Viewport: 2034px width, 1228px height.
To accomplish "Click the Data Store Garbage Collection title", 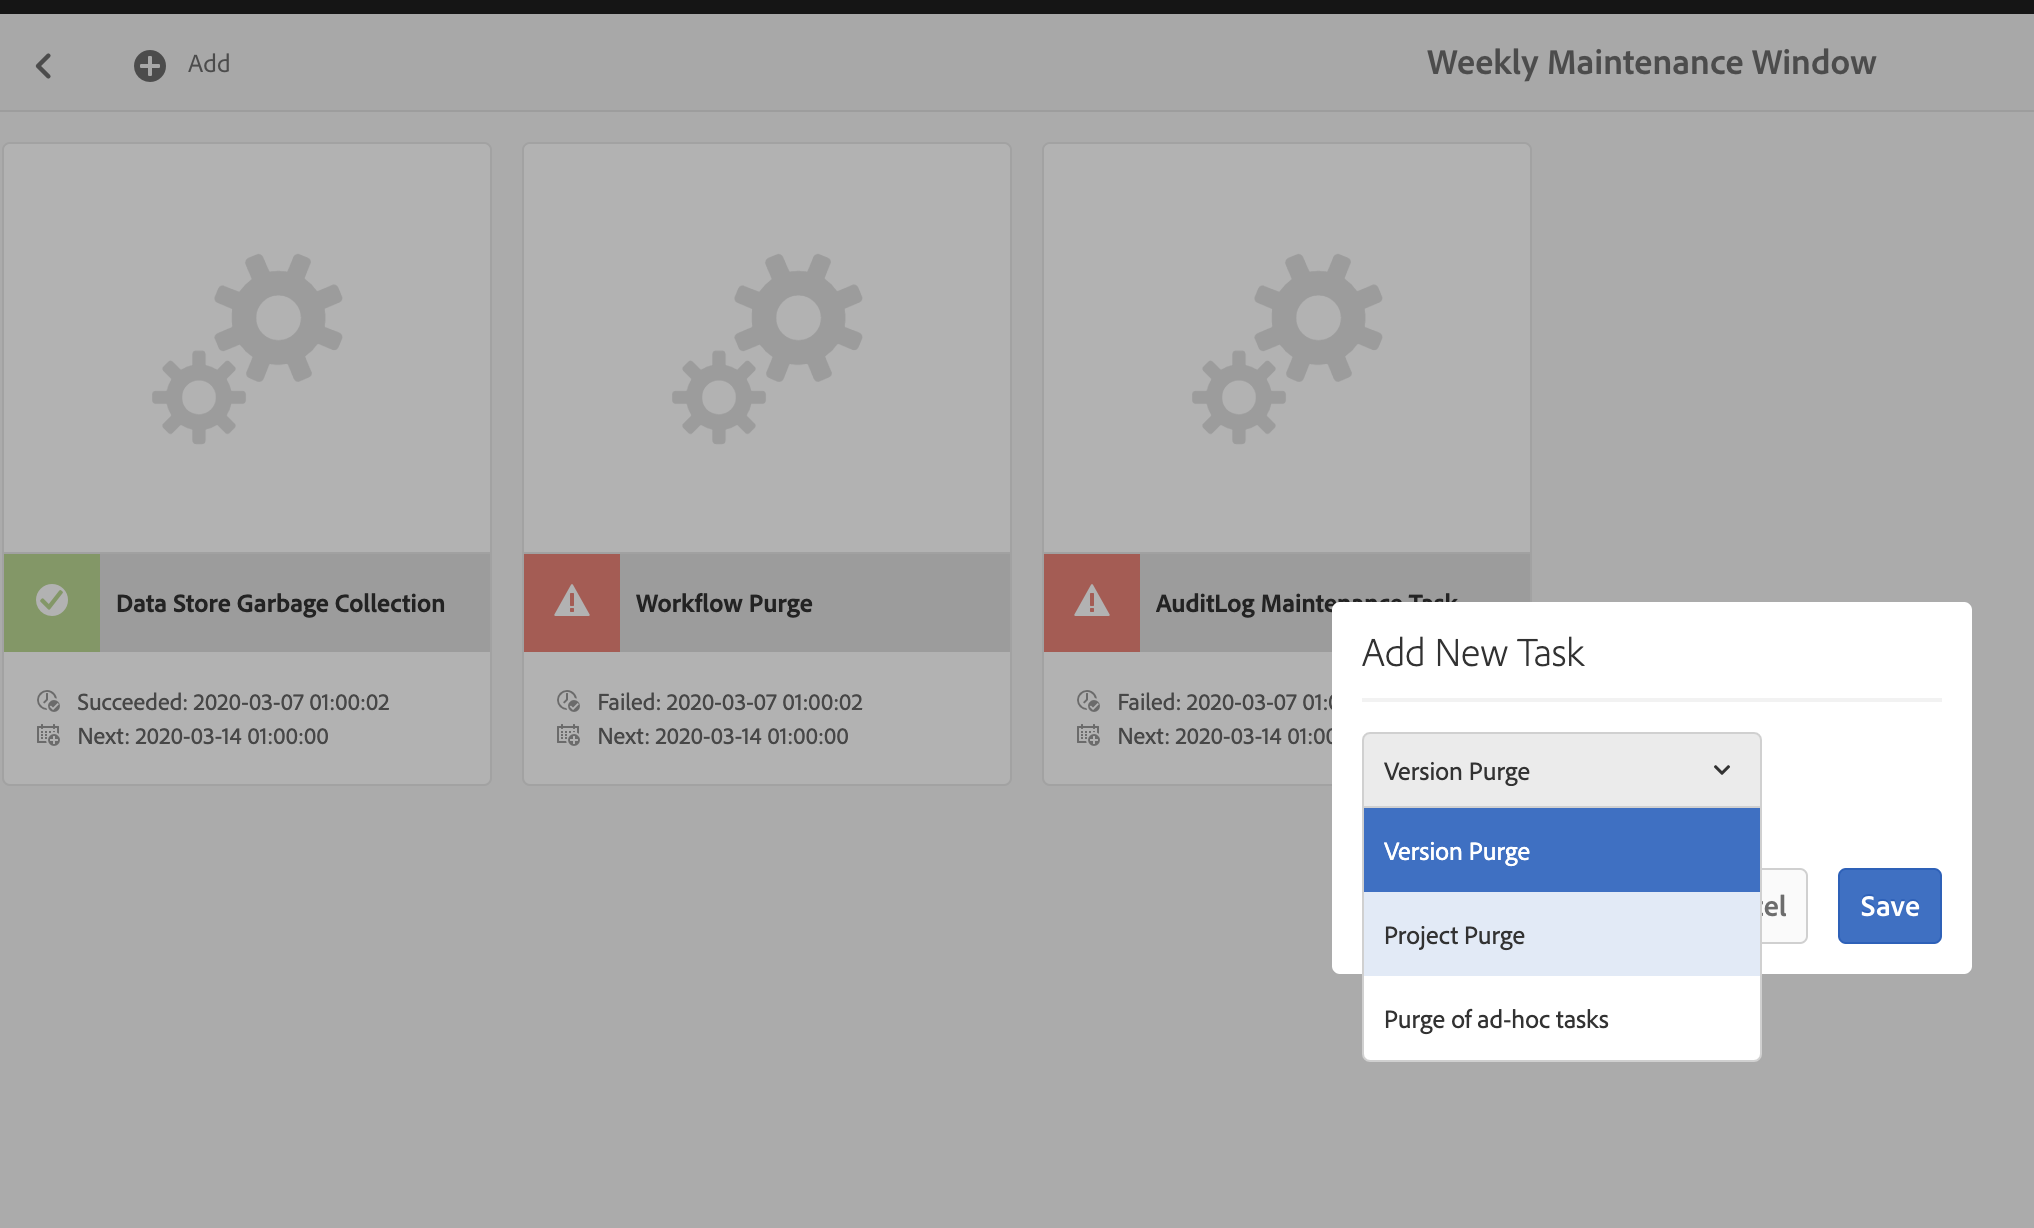I will click(280, 603).
